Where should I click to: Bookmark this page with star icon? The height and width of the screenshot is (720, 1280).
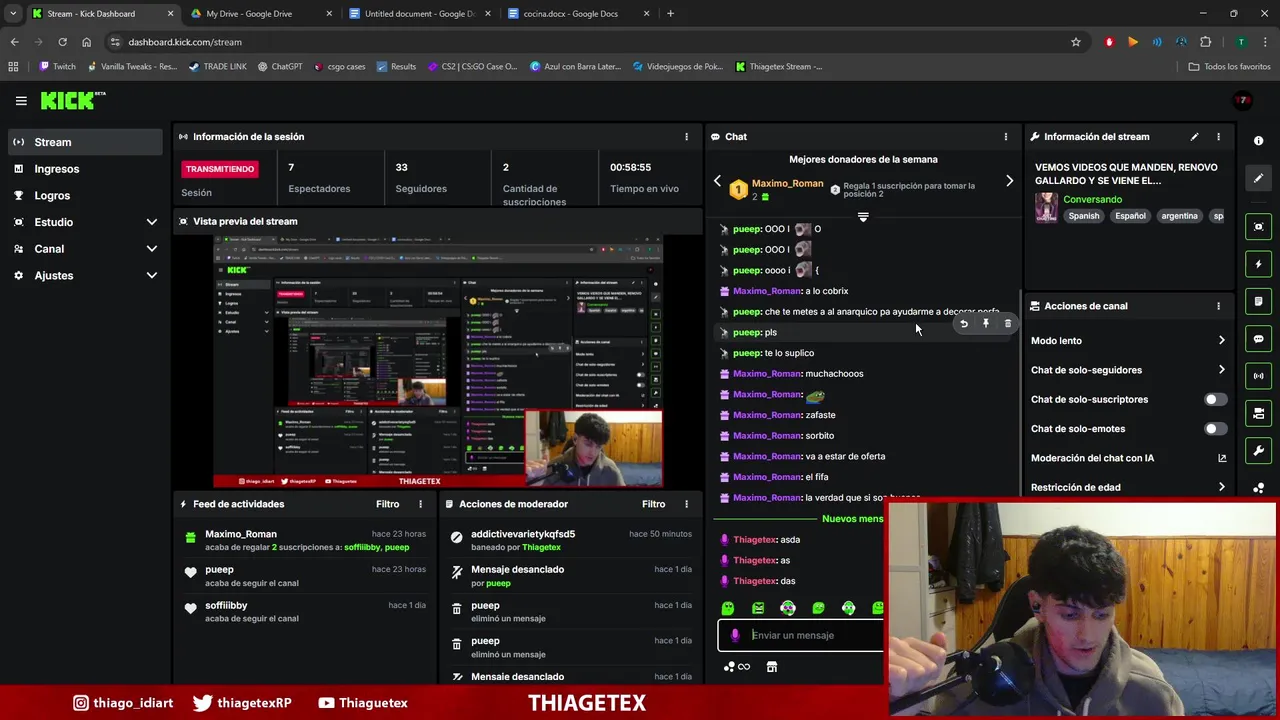point(1076,42)
